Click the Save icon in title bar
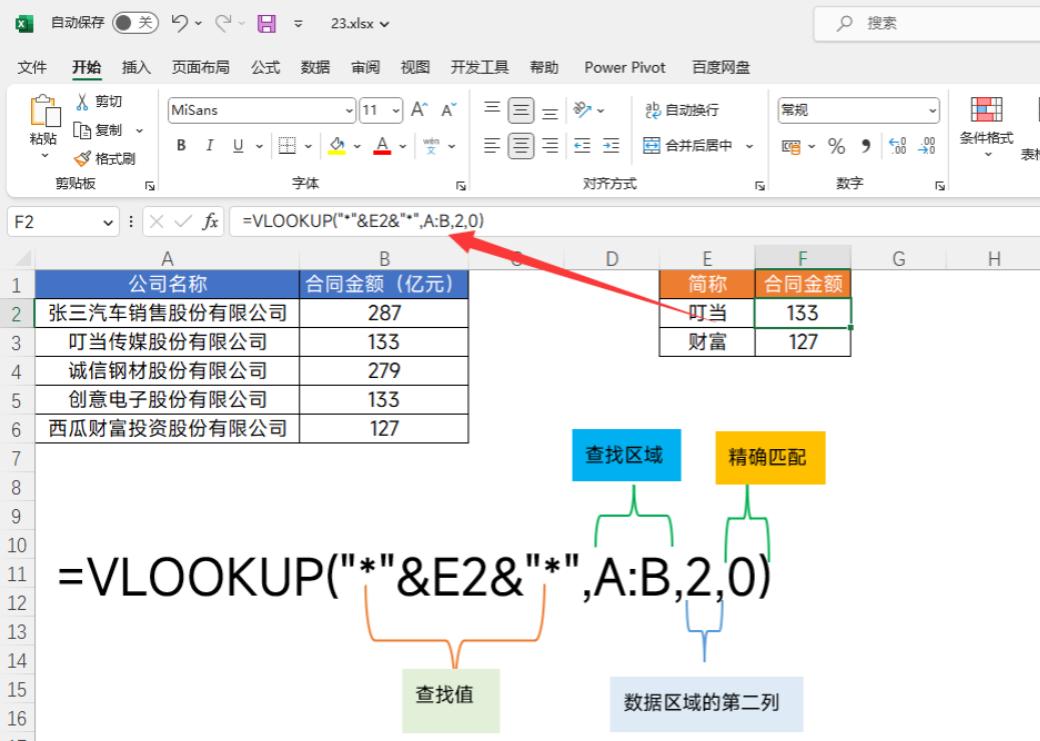Screen dimensions: 1040x741 (266, 23)
